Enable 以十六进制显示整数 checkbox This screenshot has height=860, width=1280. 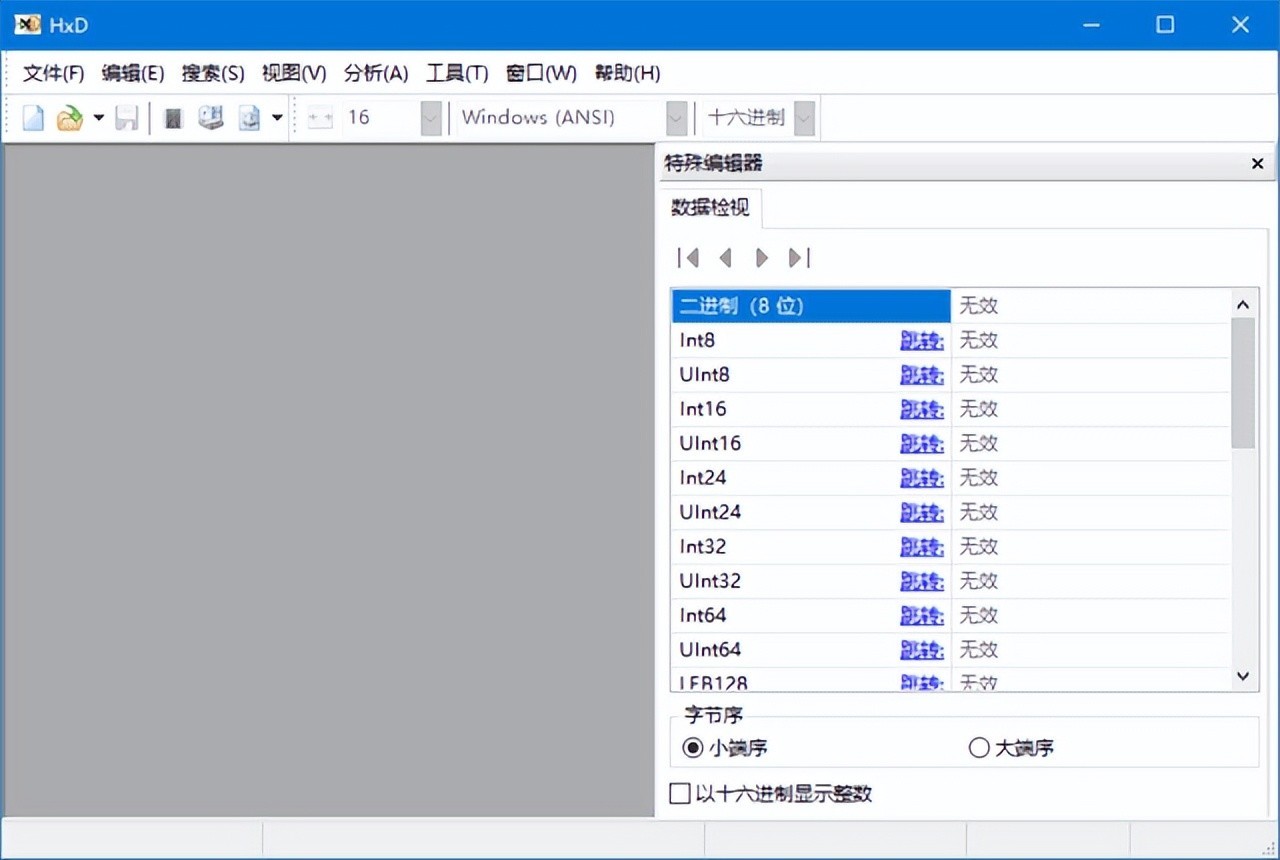click(680, 793)
